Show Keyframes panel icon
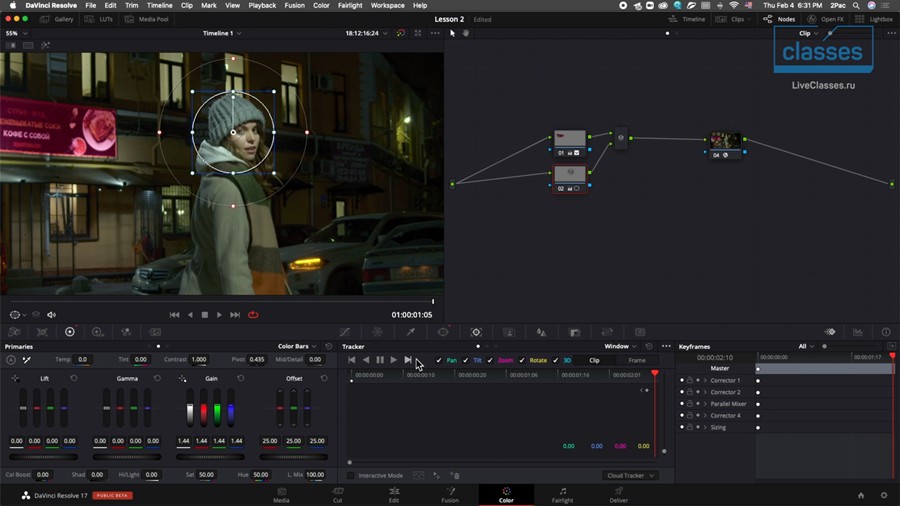Image resolution: width=900 pixels, height=506 pixels. (830, 332)
